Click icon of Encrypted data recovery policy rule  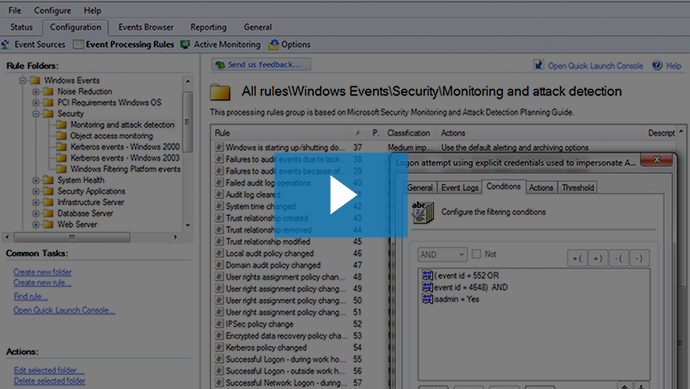(x=219, y=335)
